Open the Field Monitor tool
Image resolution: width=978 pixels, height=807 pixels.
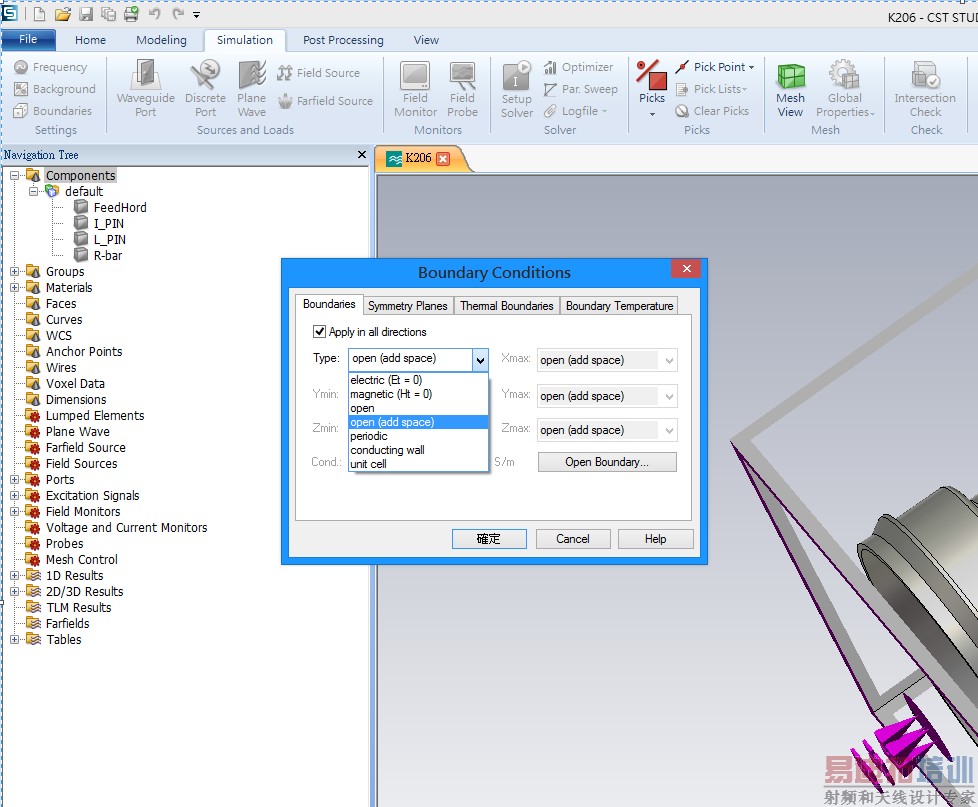pyautogui.click(x=415, y=89)
